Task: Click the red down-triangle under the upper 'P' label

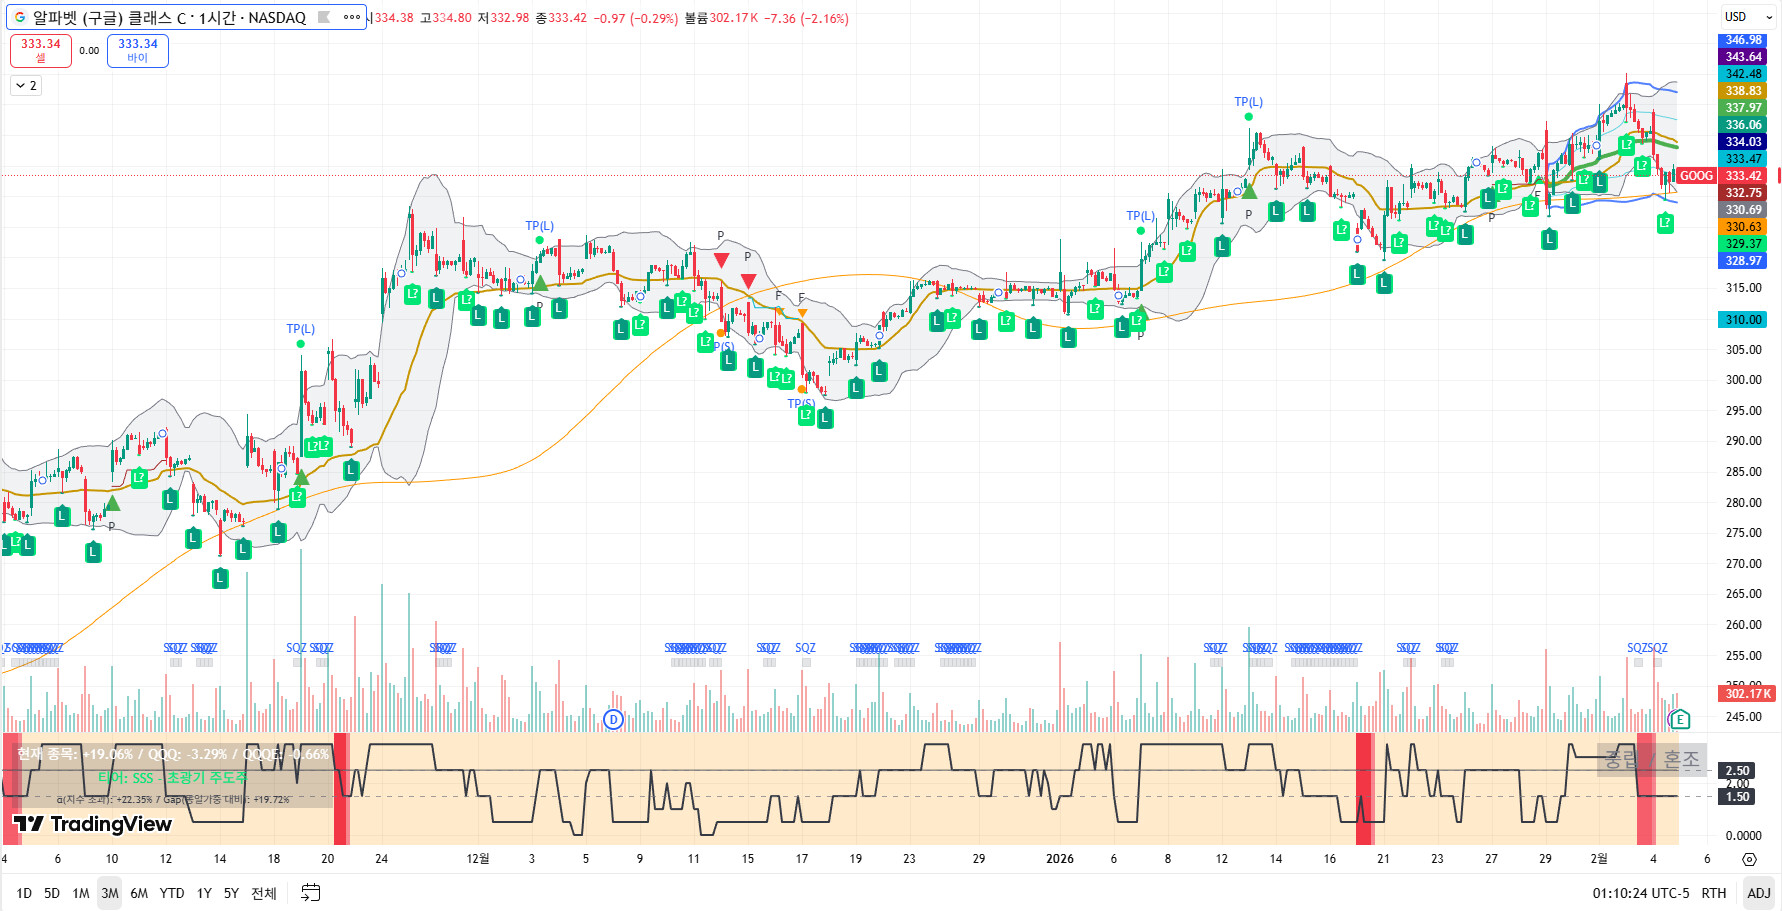Action: 721,260
